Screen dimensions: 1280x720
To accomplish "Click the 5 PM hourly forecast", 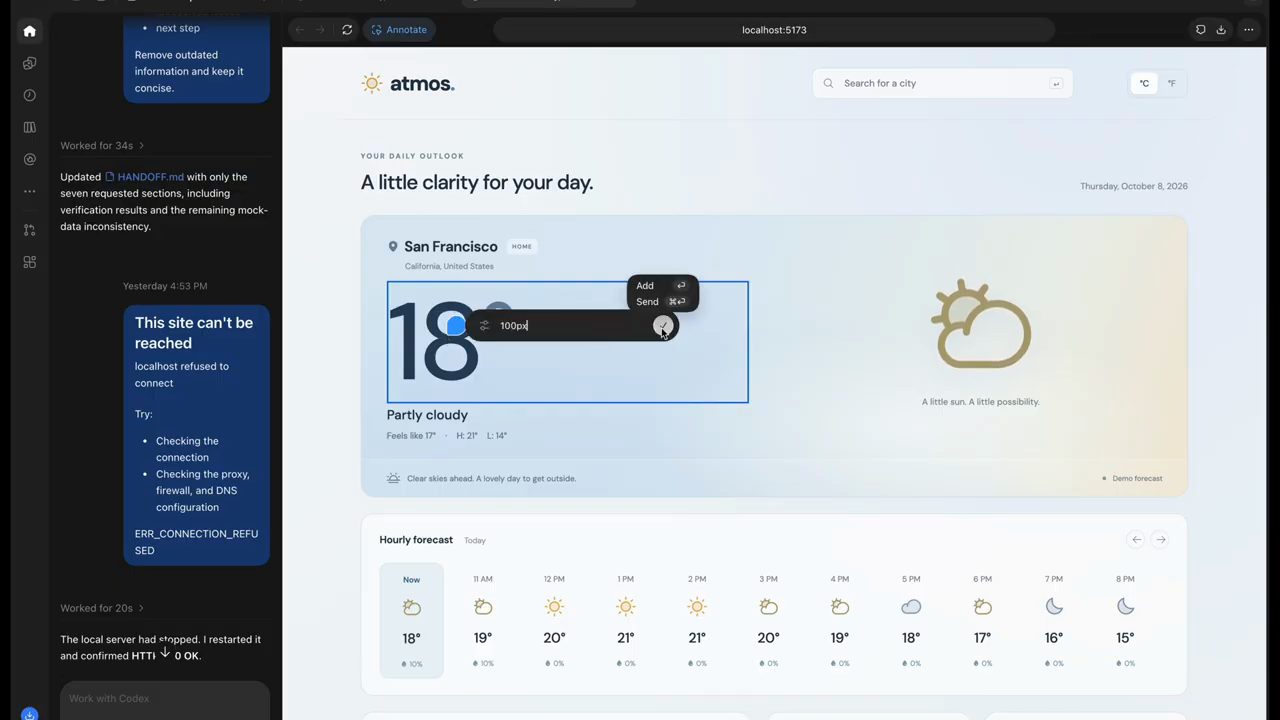I will click(911, 621).
